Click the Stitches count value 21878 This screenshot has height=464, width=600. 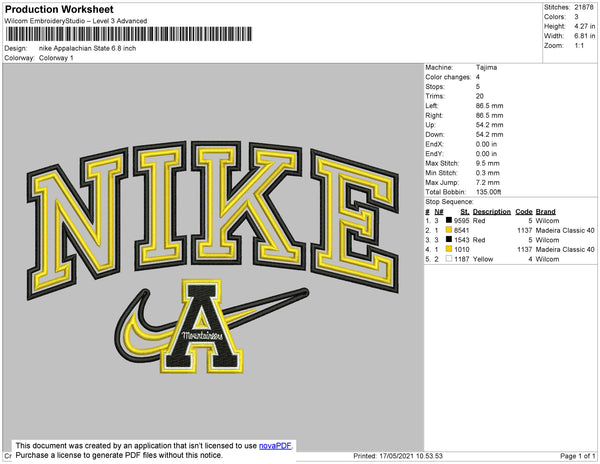point(585,7)
